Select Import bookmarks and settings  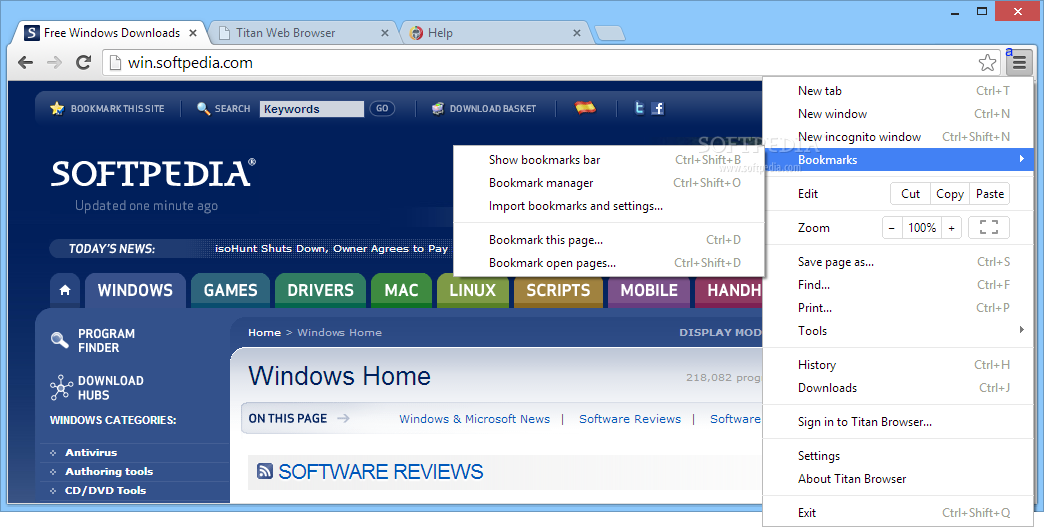click(609, 206)
